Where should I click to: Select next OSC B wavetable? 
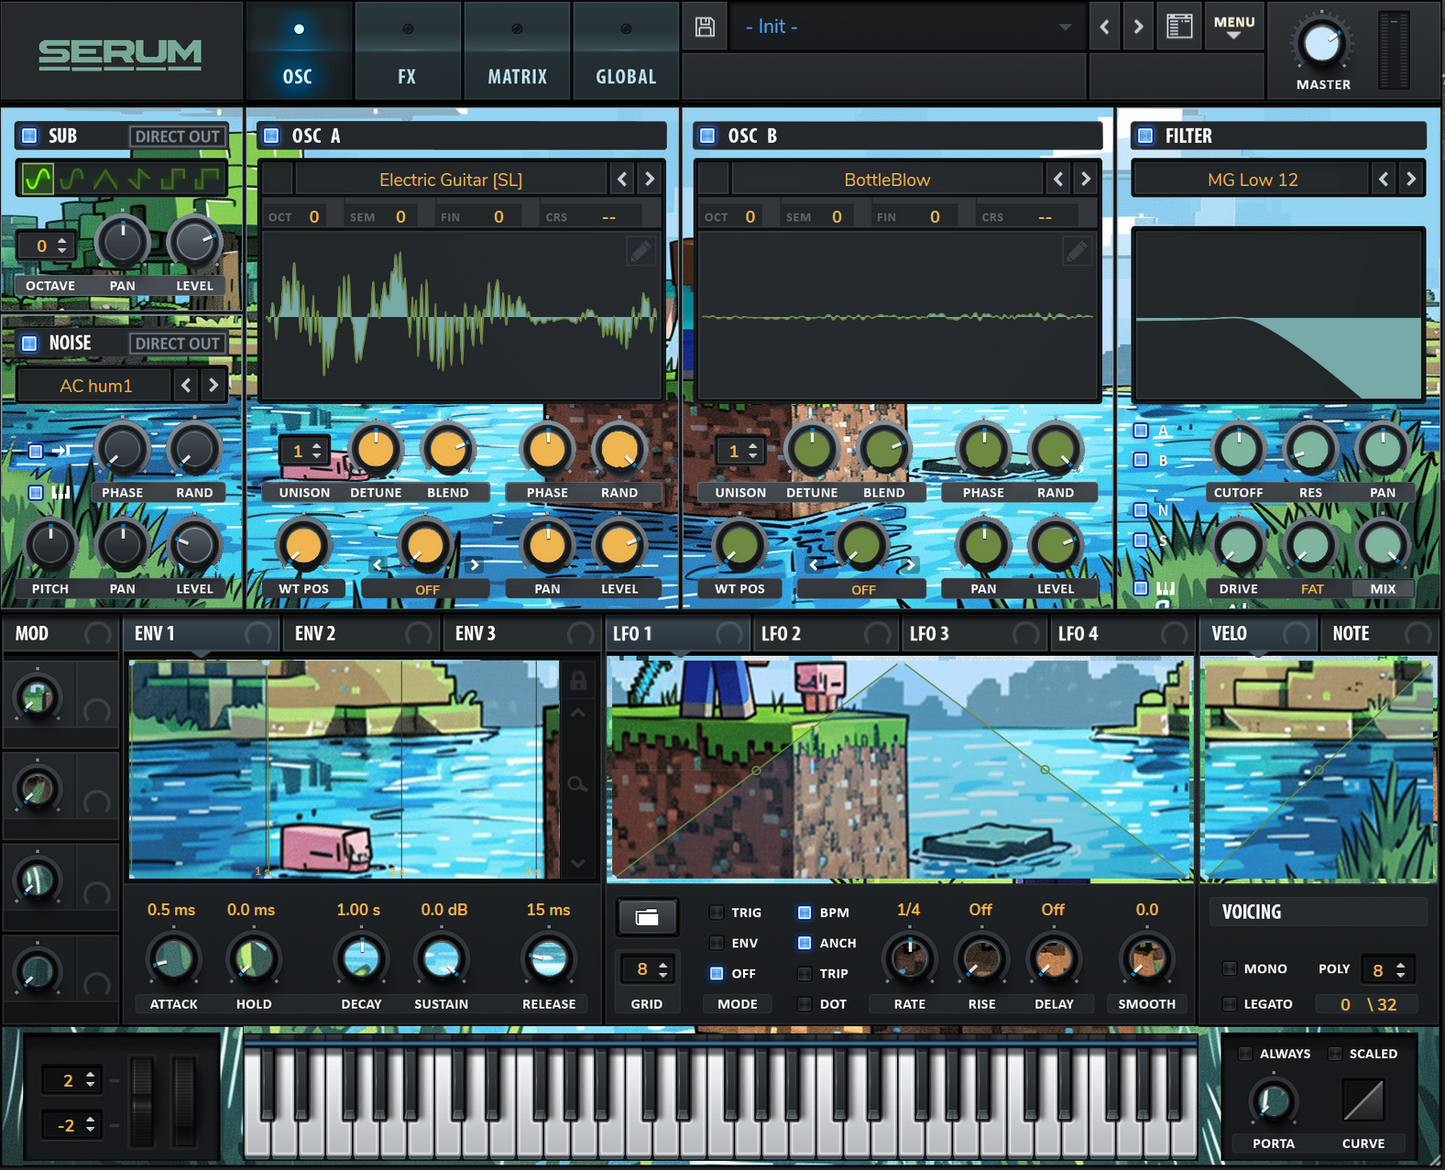coord(1085,179)
